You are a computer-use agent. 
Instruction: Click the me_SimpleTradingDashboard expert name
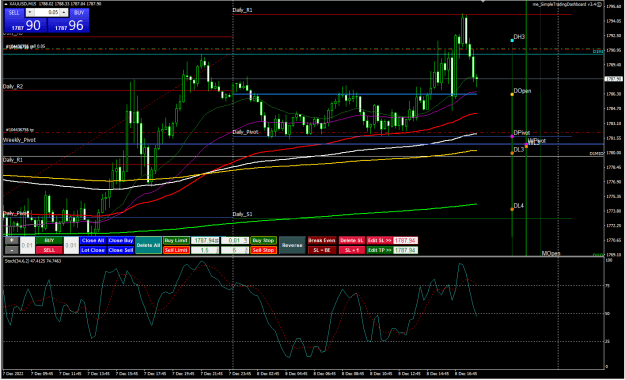tap(565, 4)
